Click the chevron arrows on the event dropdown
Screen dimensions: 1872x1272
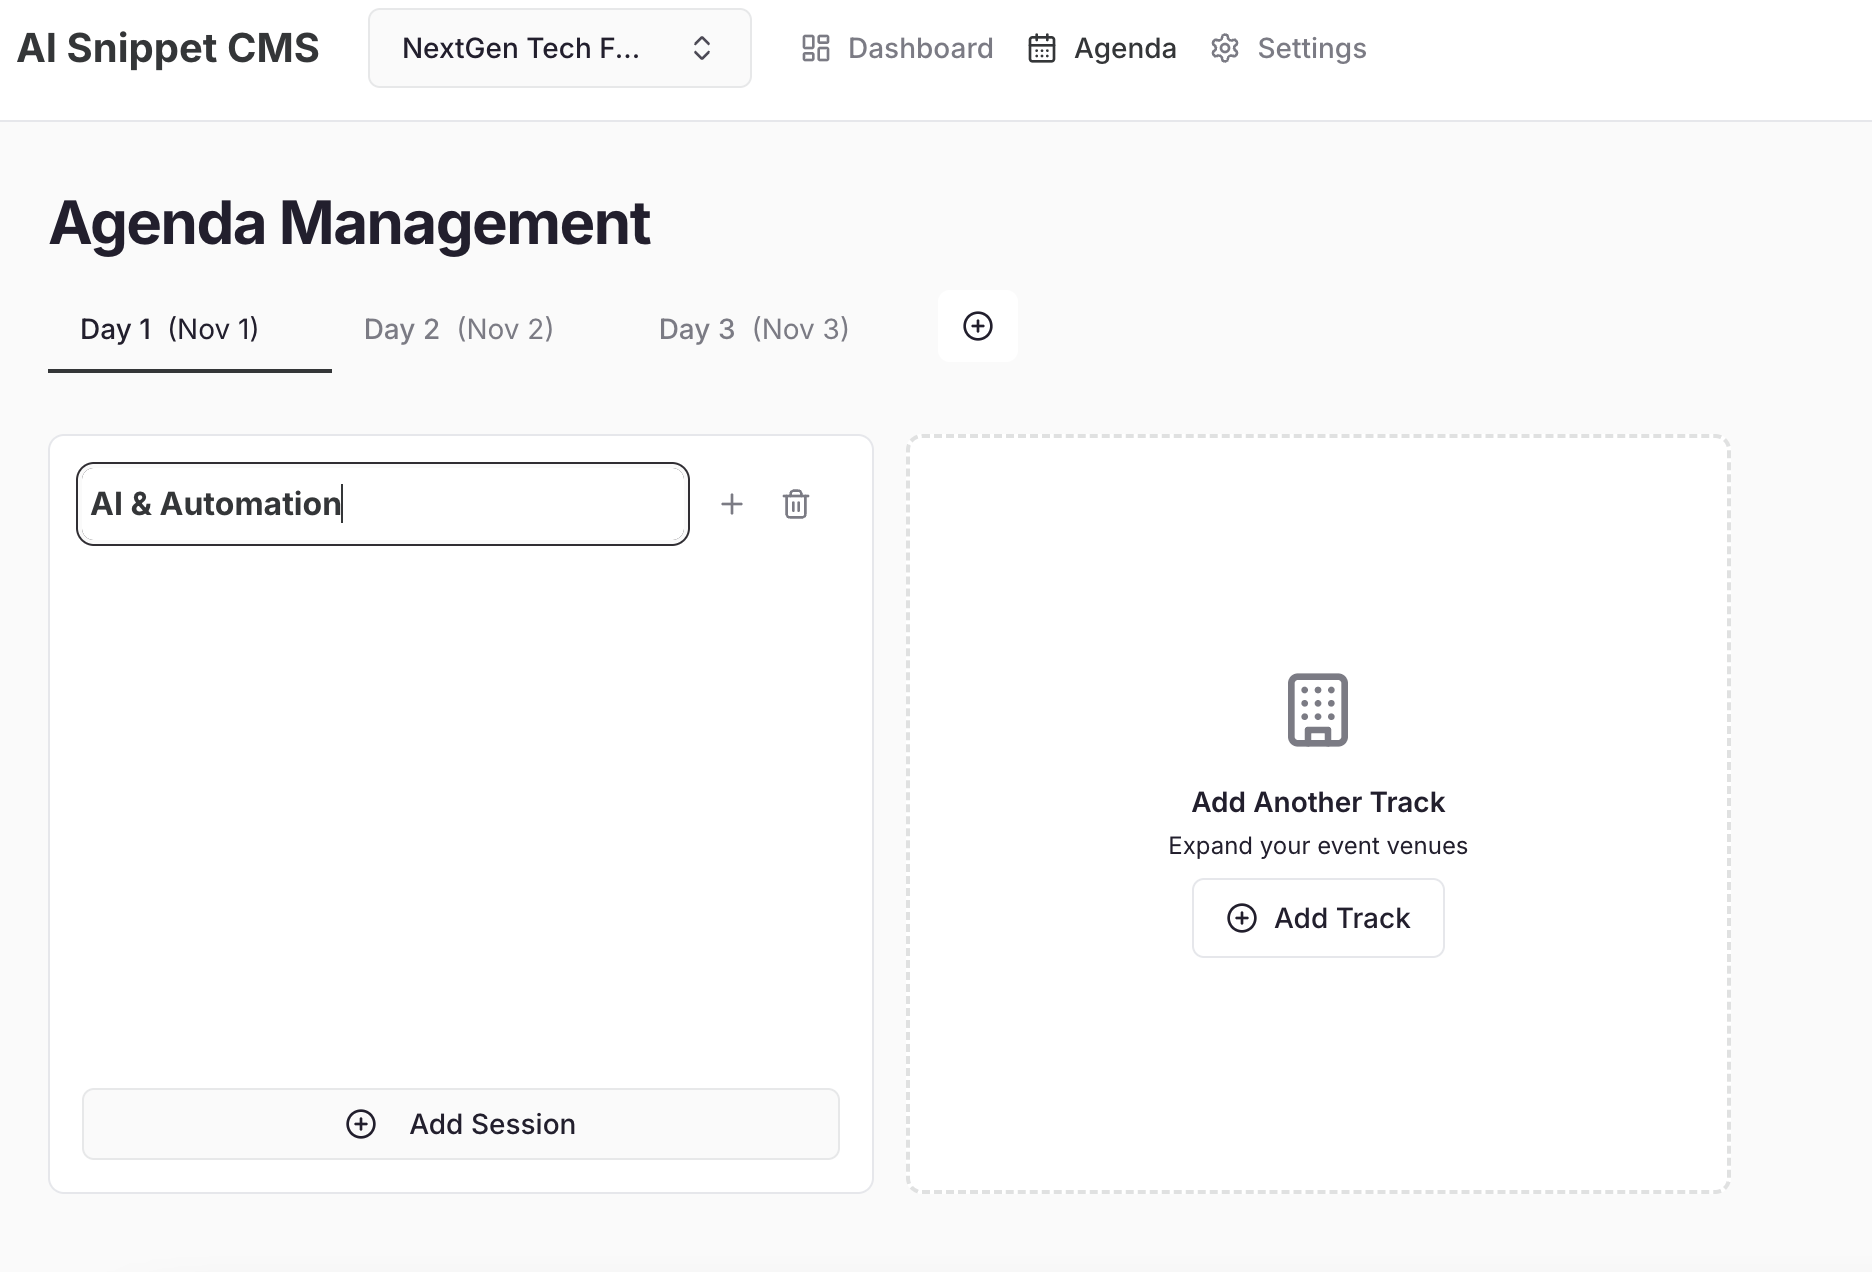click(701, 47)
